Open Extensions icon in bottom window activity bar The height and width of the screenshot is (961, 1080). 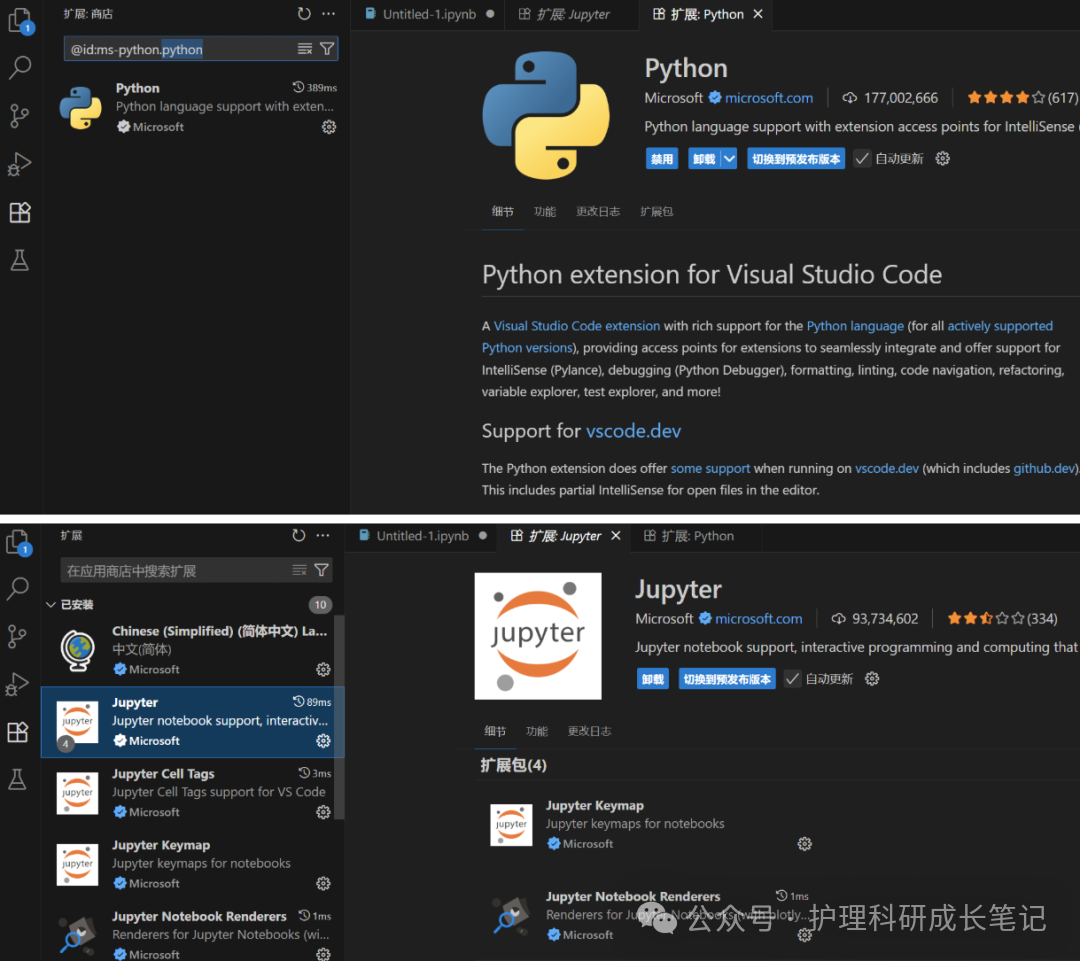tap(18, 732)
